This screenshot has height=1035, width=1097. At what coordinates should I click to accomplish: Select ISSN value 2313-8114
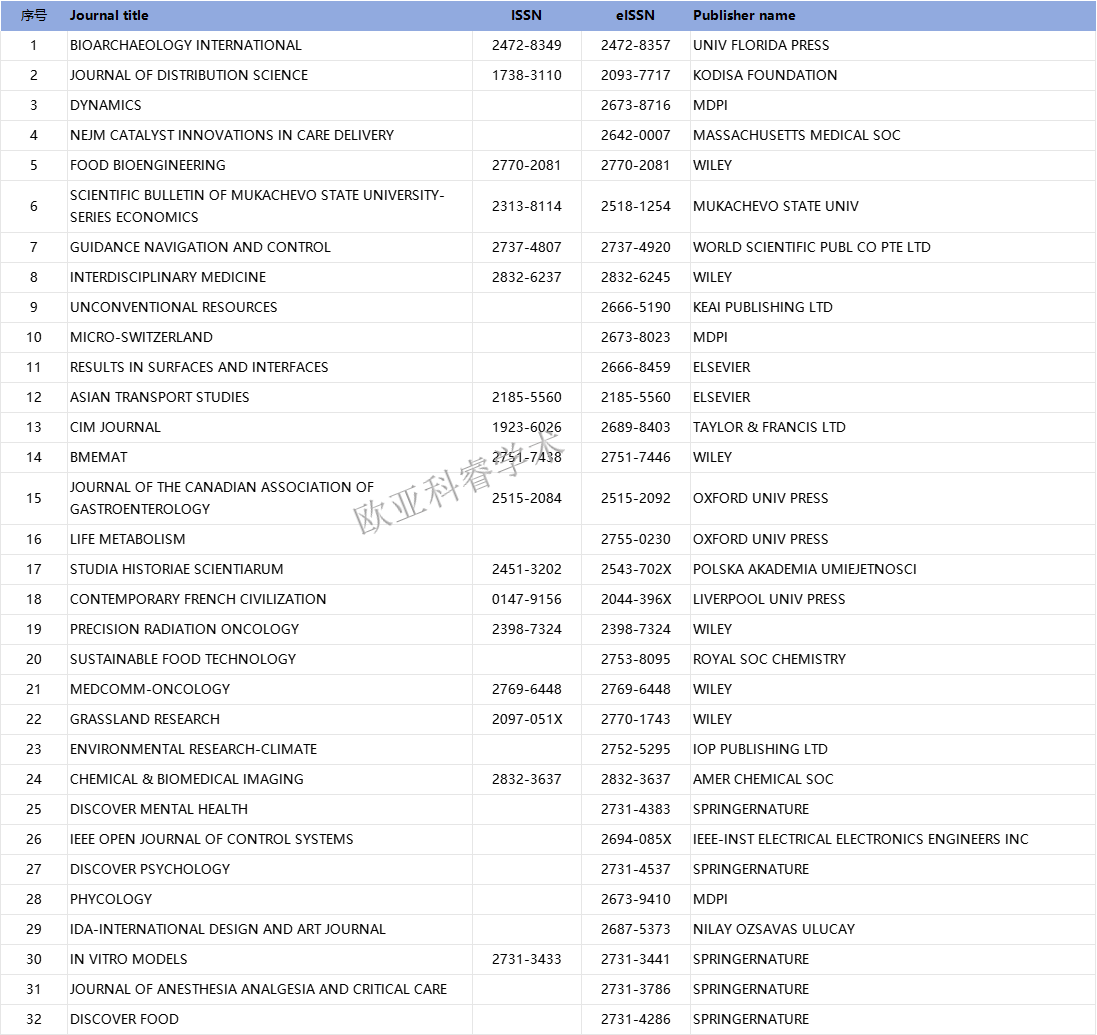[x=527, y=206]
